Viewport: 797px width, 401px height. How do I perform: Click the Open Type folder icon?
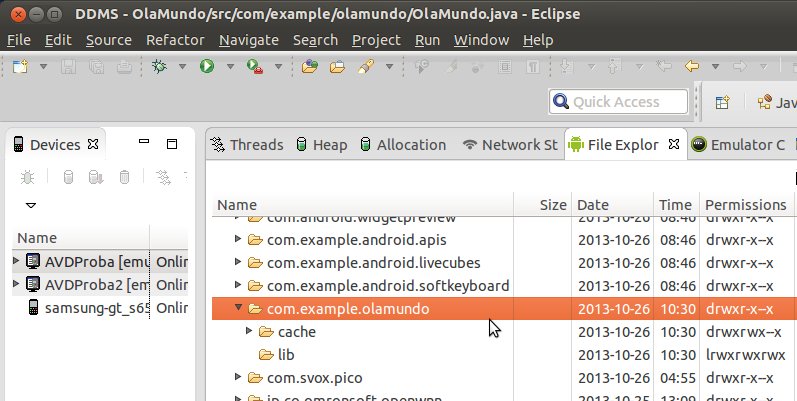tap(310, 67)
